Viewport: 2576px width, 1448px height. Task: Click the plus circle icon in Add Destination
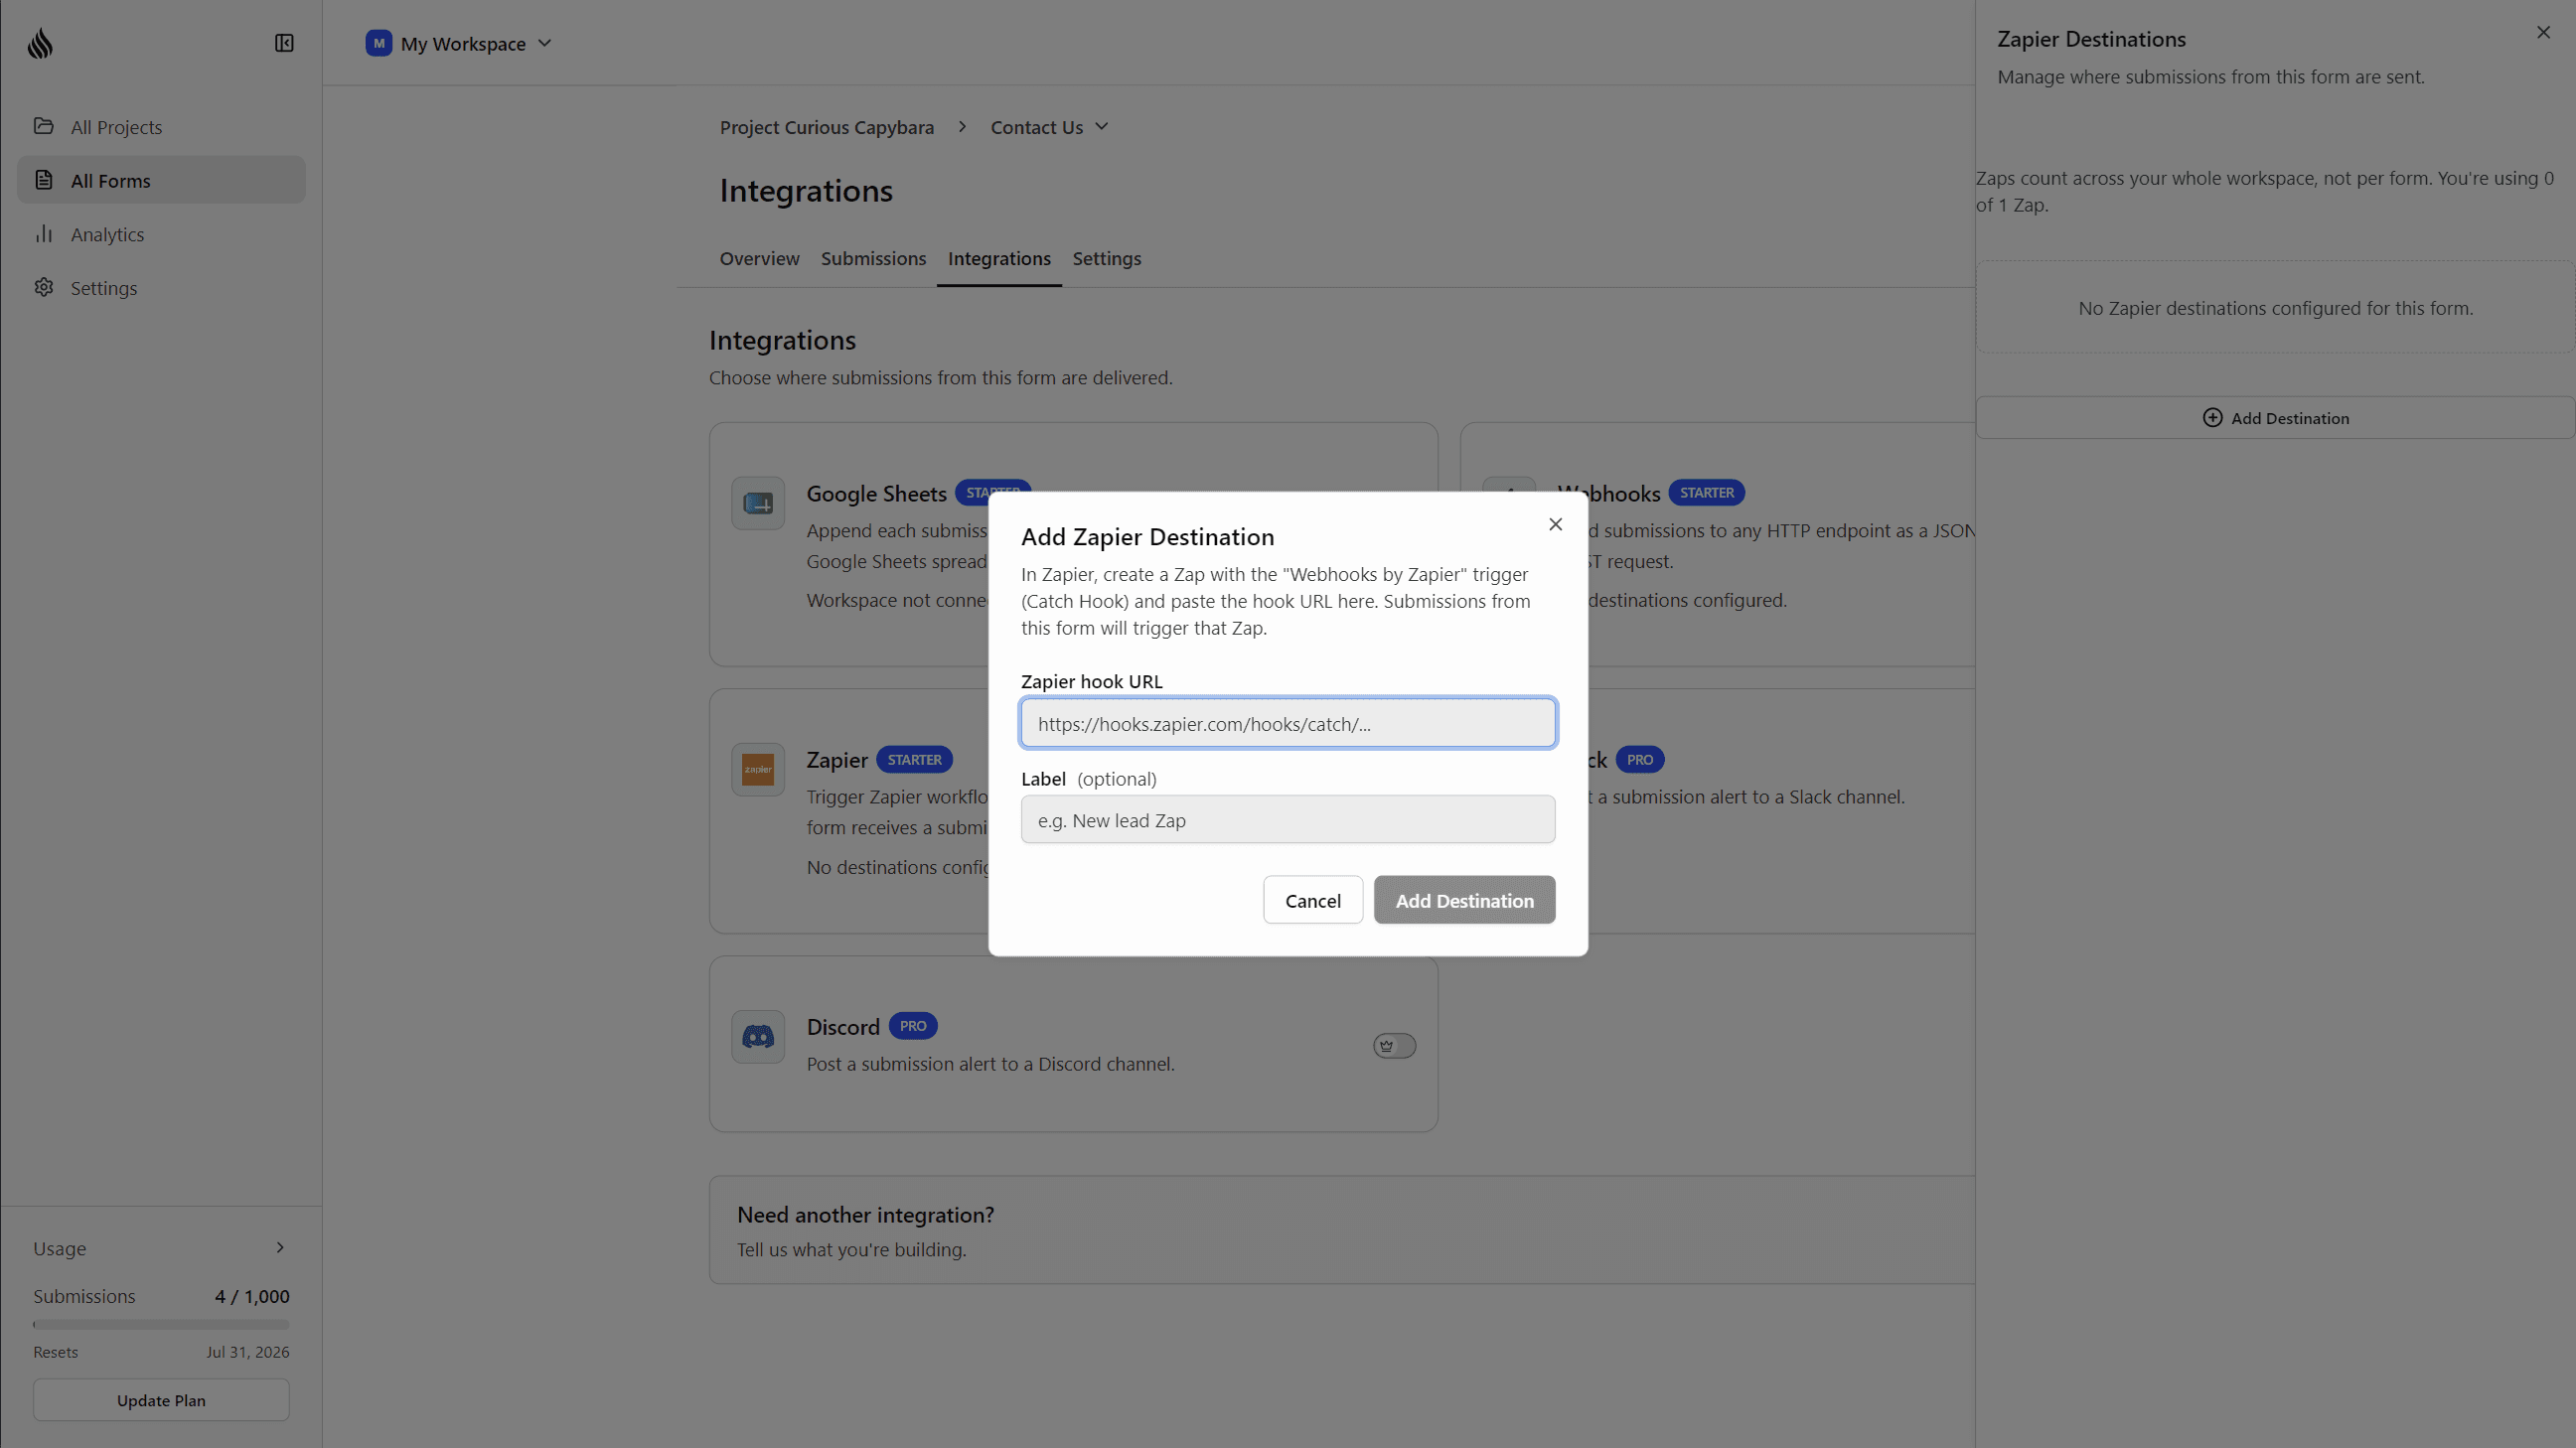click(x=2212, y=418)
